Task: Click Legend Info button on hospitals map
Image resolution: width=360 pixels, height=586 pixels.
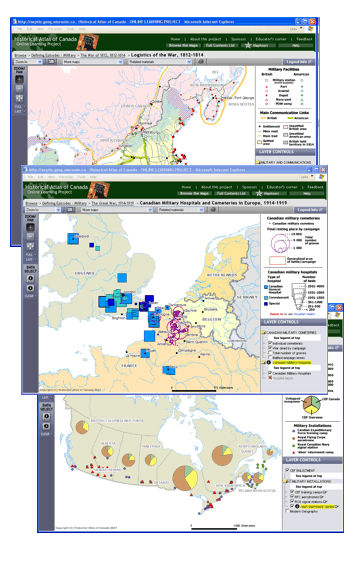Action: 308,210
